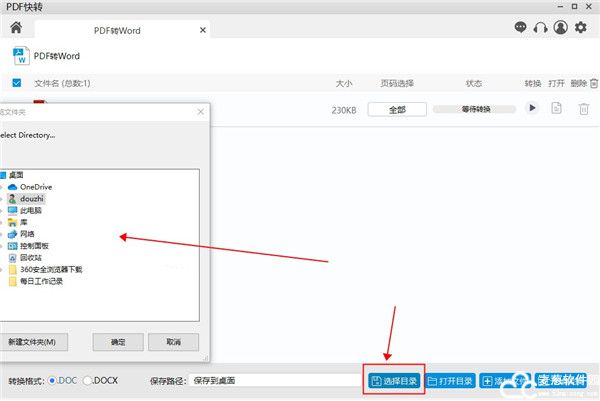Click the 230KB file size cell
Screen dimensions: 600x401
[x=344, y=110]
